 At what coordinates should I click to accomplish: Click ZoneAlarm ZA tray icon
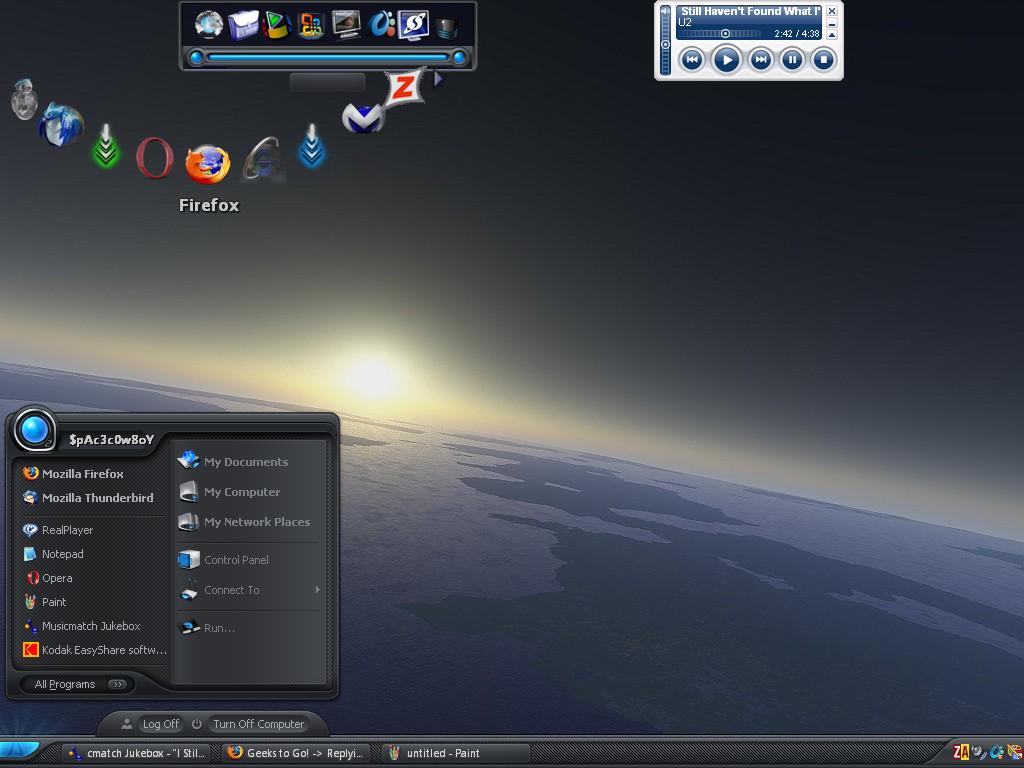(x=961, y=752)
